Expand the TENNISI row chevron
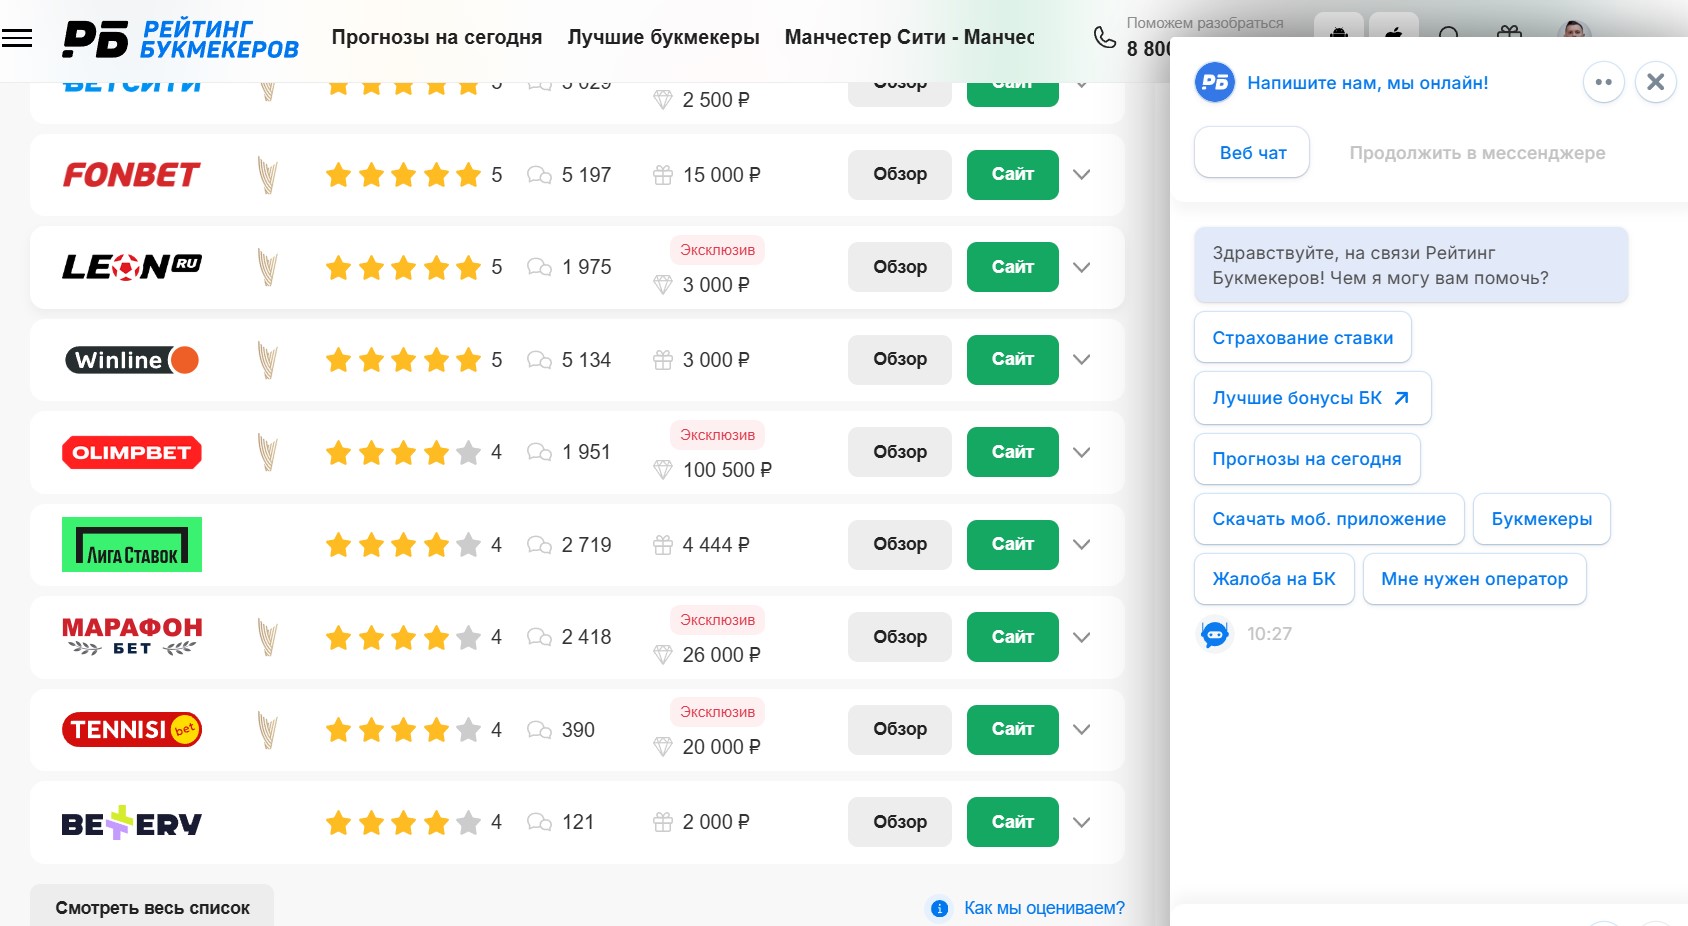The width and height of the screenshot is (1688, 926). pyautogui.click(x=1081, y=730)
